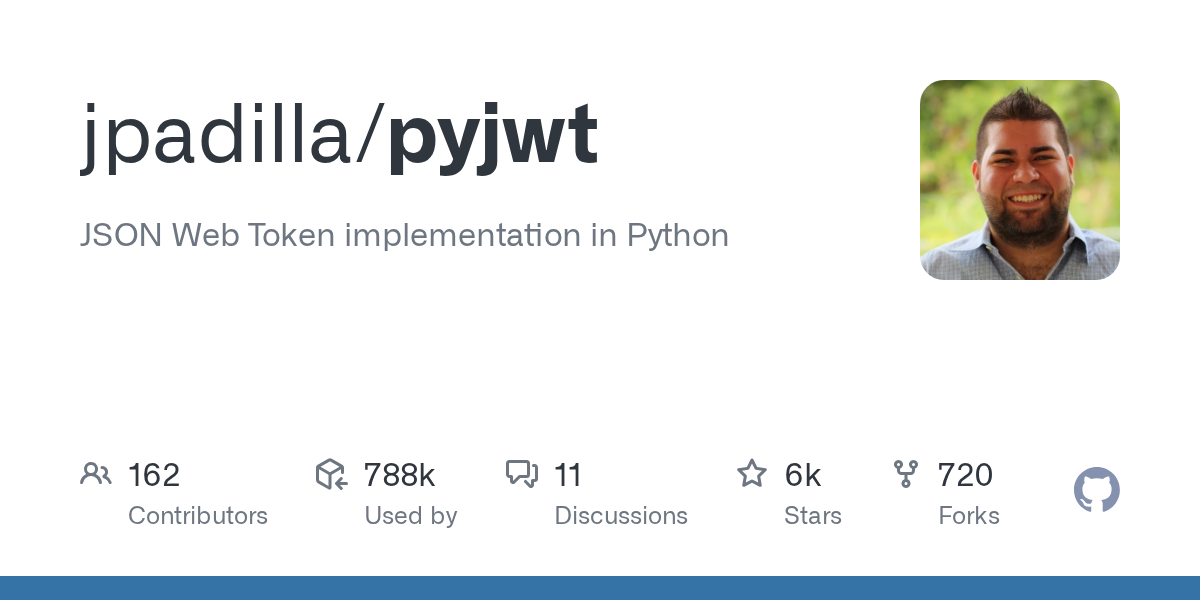This screenshot has height=600, width=1200.
Task: Click the 6k stars count
Action: coord(803,475)
